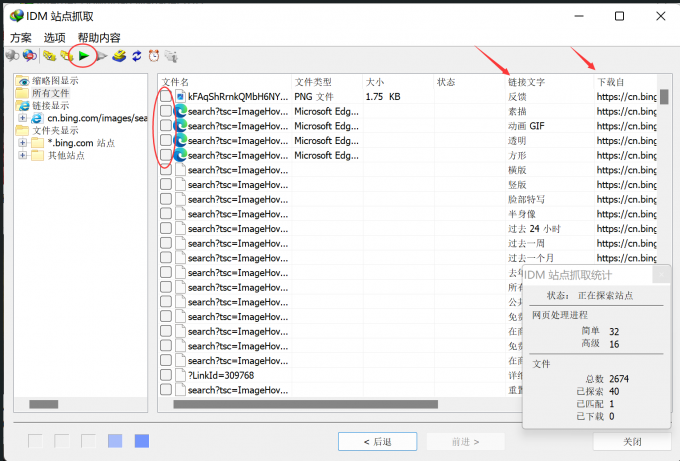Click the PNG file icon of kFAqShRrnkQMbH6NY
680x461 pixels.
click(180, 97)
